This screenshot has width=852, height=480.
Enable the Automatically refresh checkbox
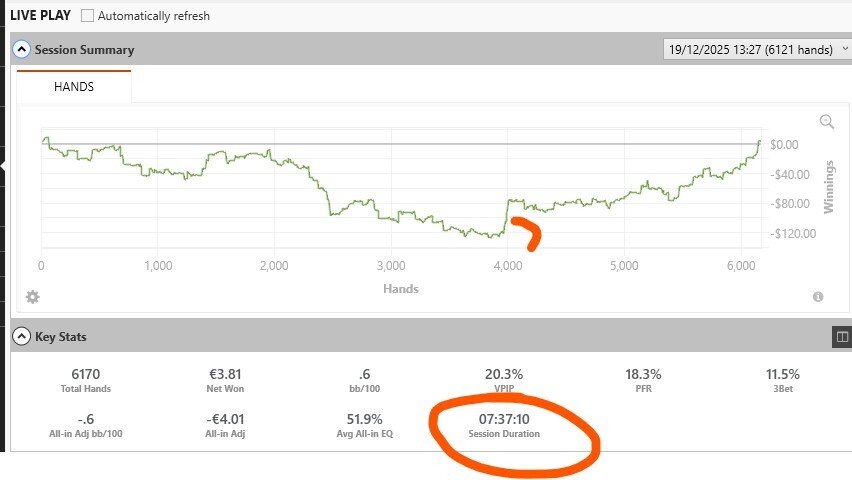tap(87, 16)
